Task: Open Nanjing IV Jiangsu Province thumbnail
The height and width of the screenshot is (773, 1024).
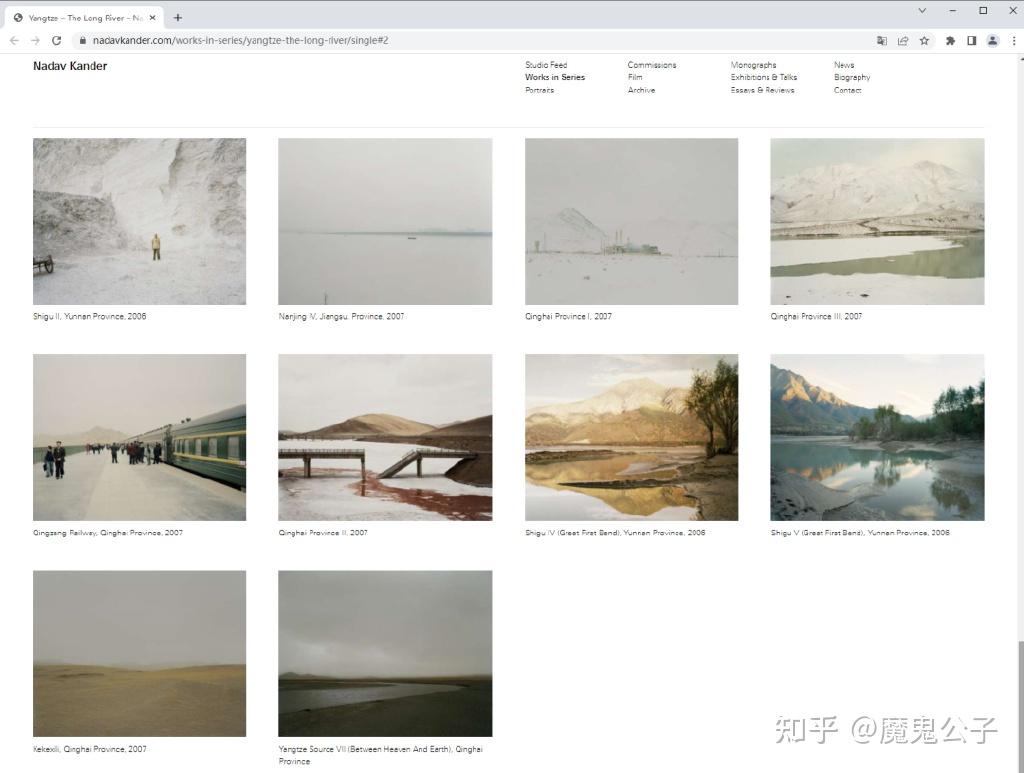Action: tap(385, 221)
